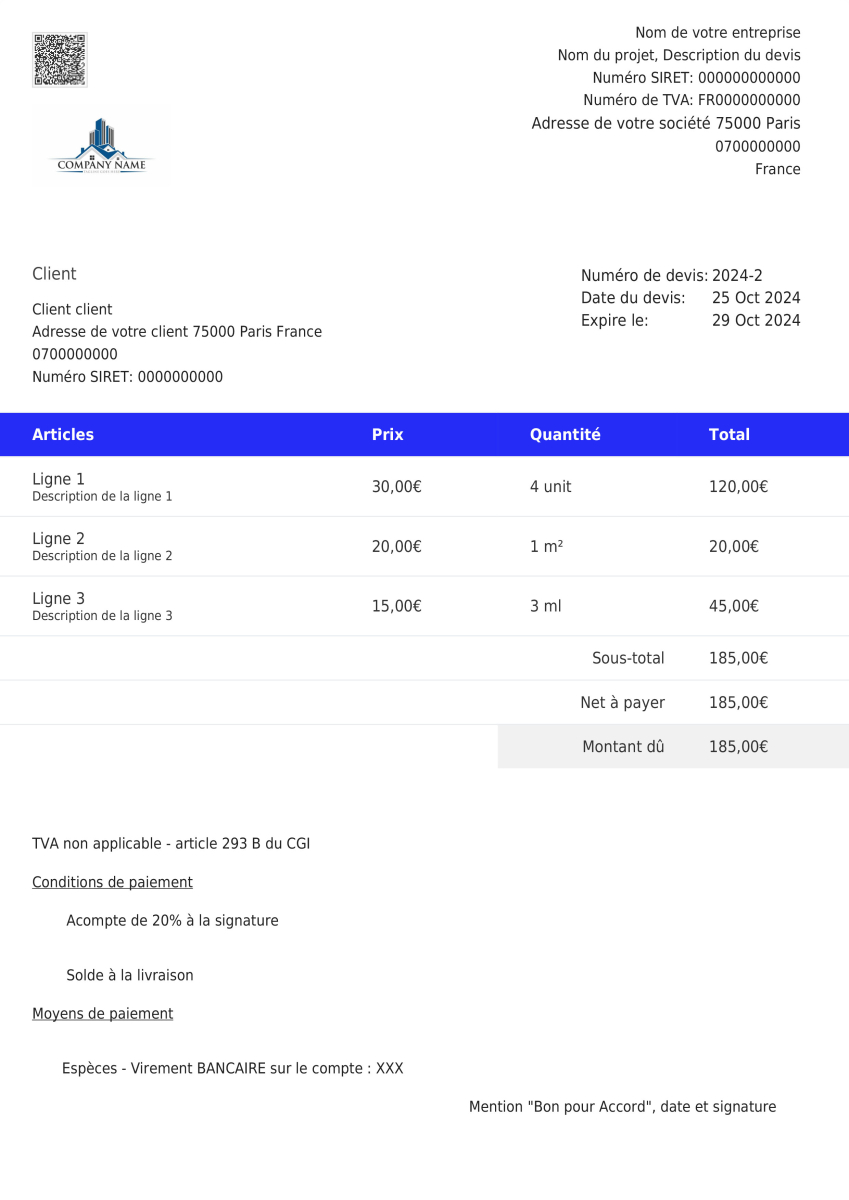Click the expiry date 29 Oct 2024
Viewport: 849px width, 1200px height.
pyautogui.click(x=756, y=320)
